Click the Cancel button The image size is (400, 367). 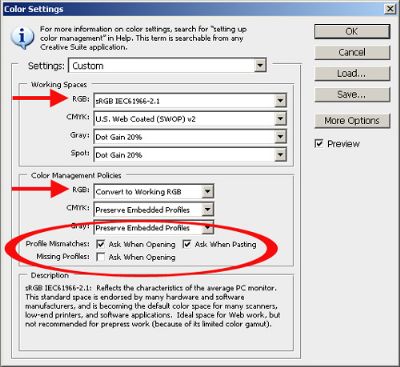click(x=352, y=53)
